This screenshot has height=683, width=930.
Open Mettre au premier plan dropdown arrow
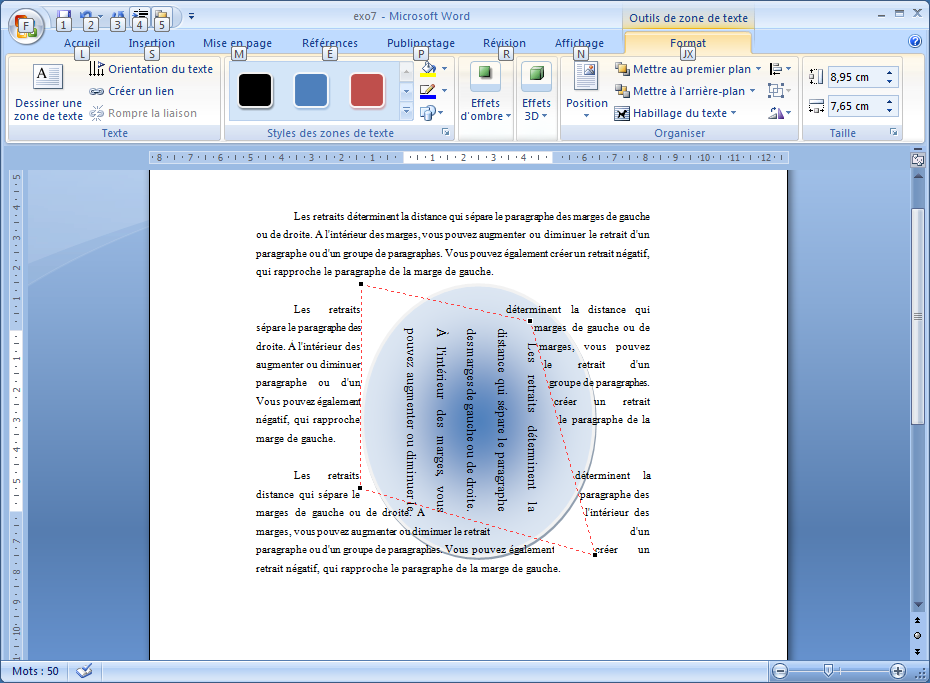point(758,69)
